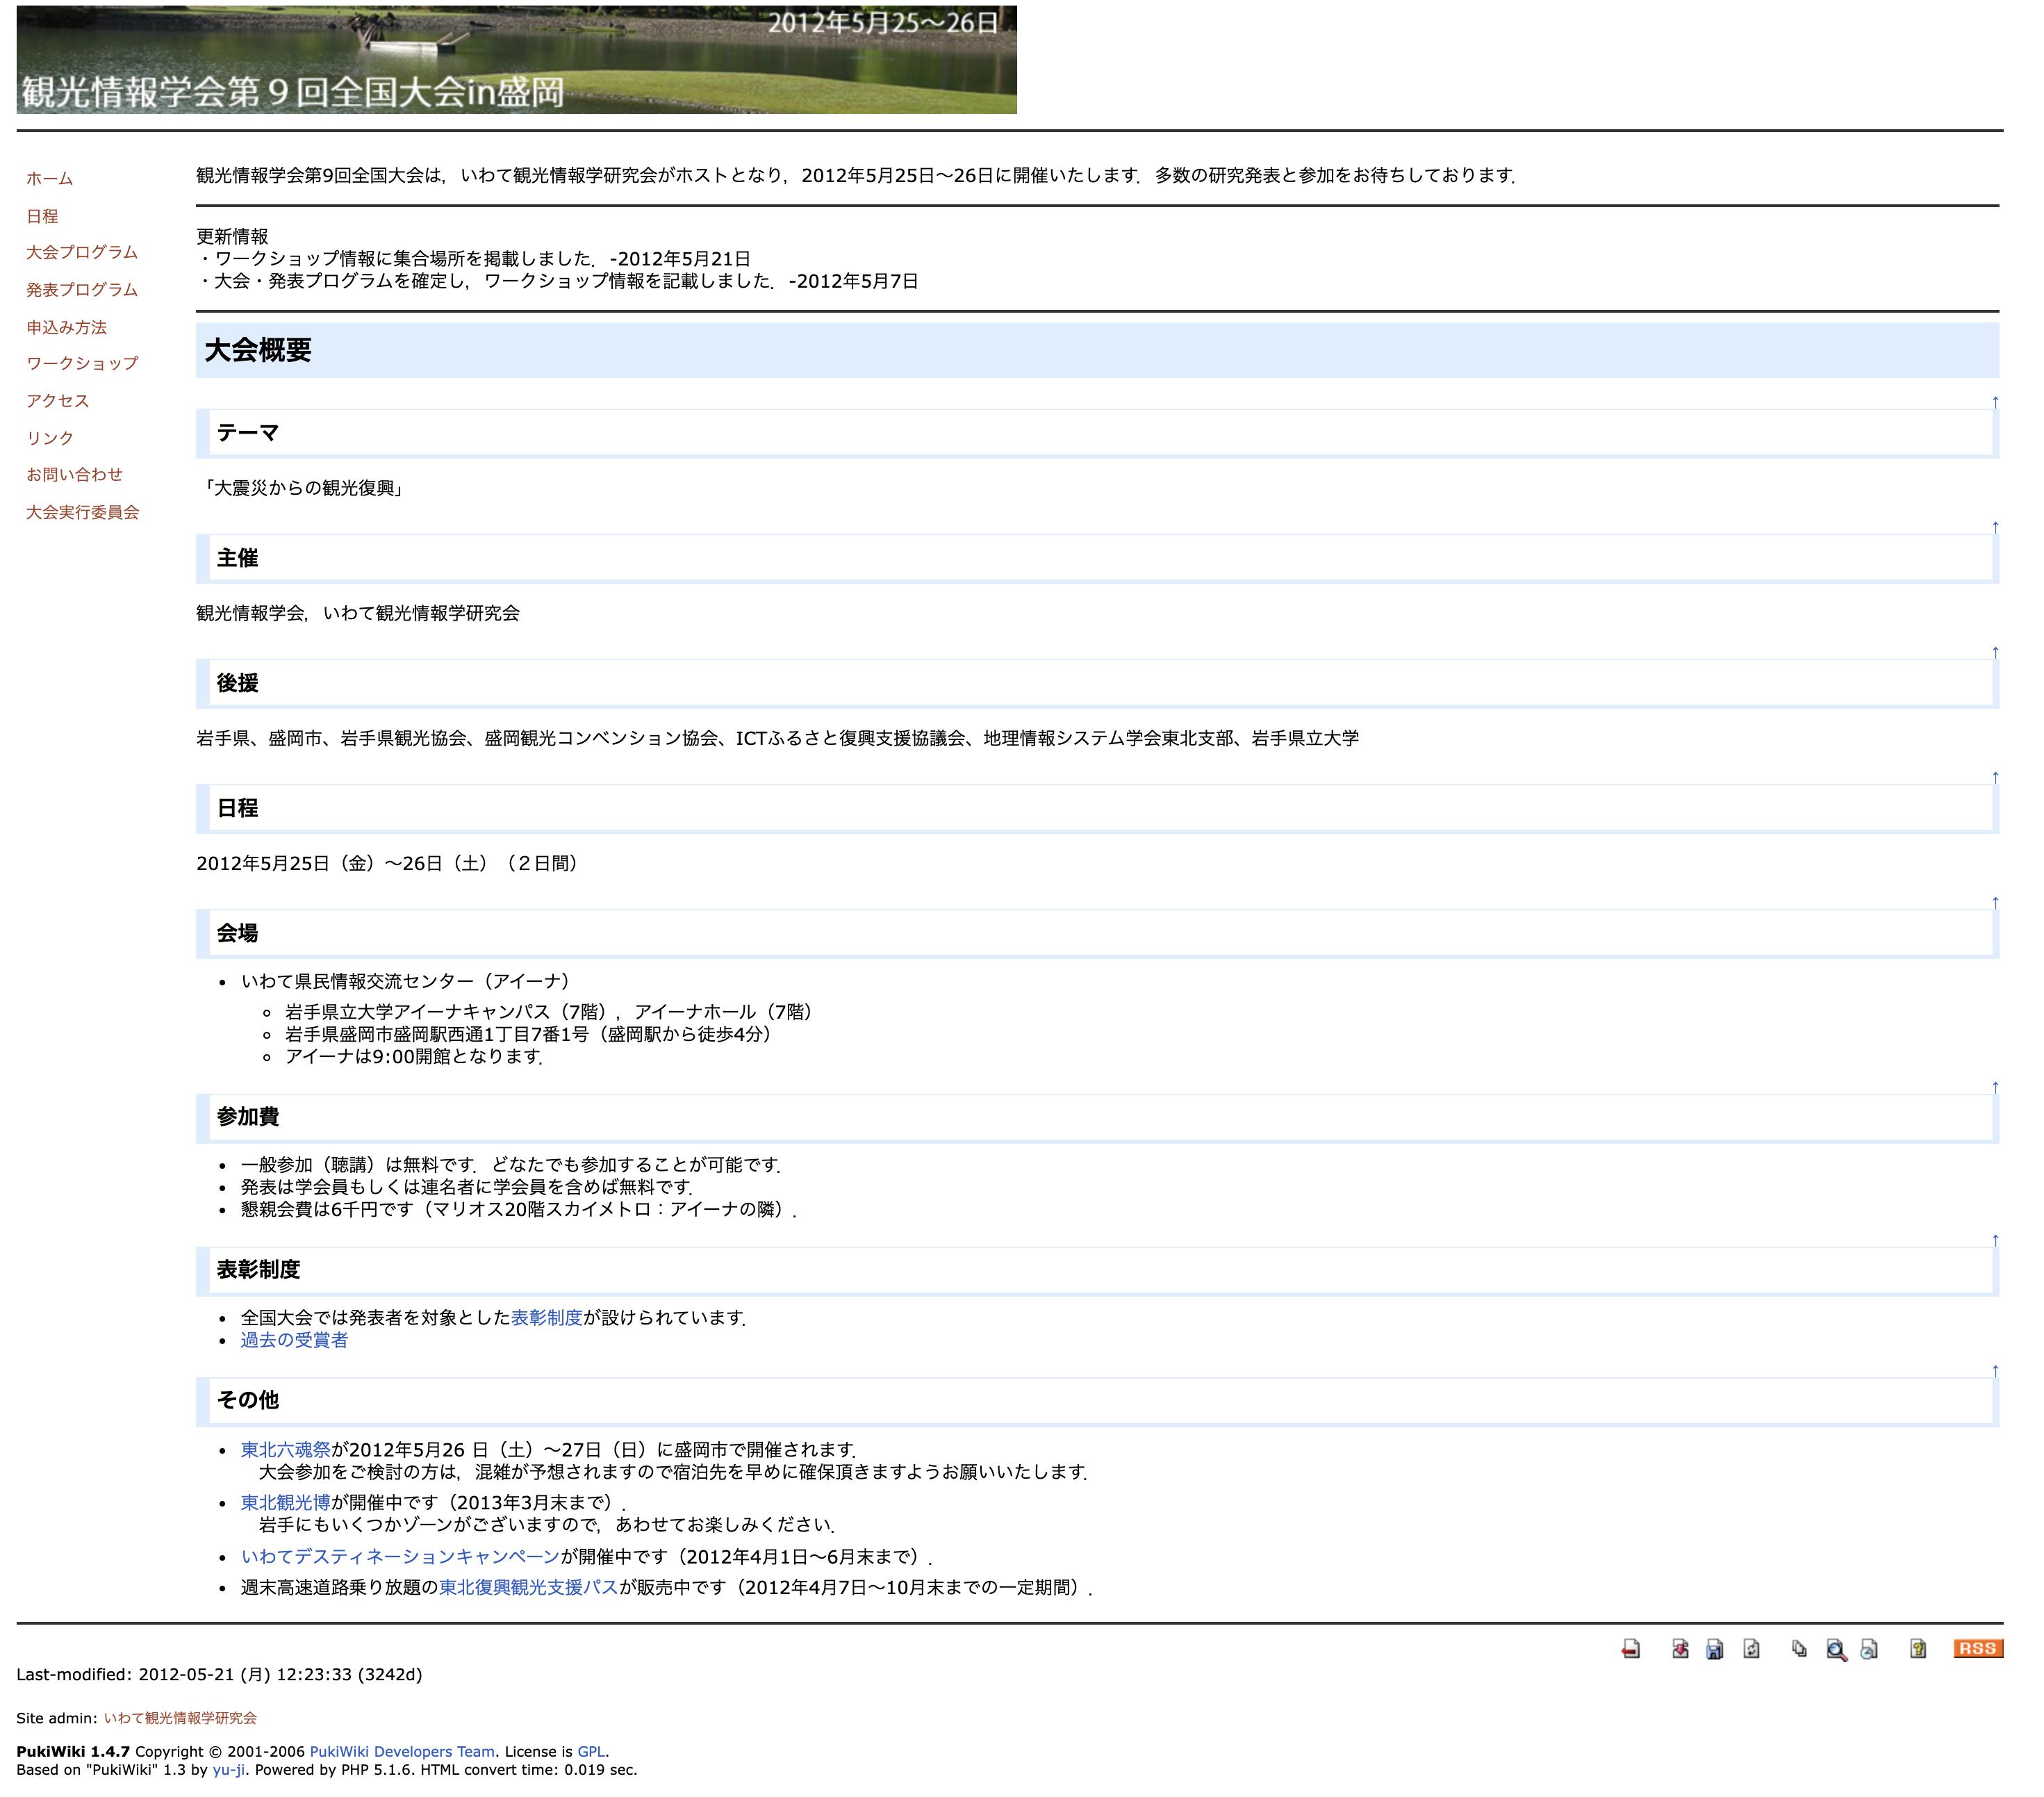
Task: Click the up arrow above the 主催 heading
Action: [1995, 527]
